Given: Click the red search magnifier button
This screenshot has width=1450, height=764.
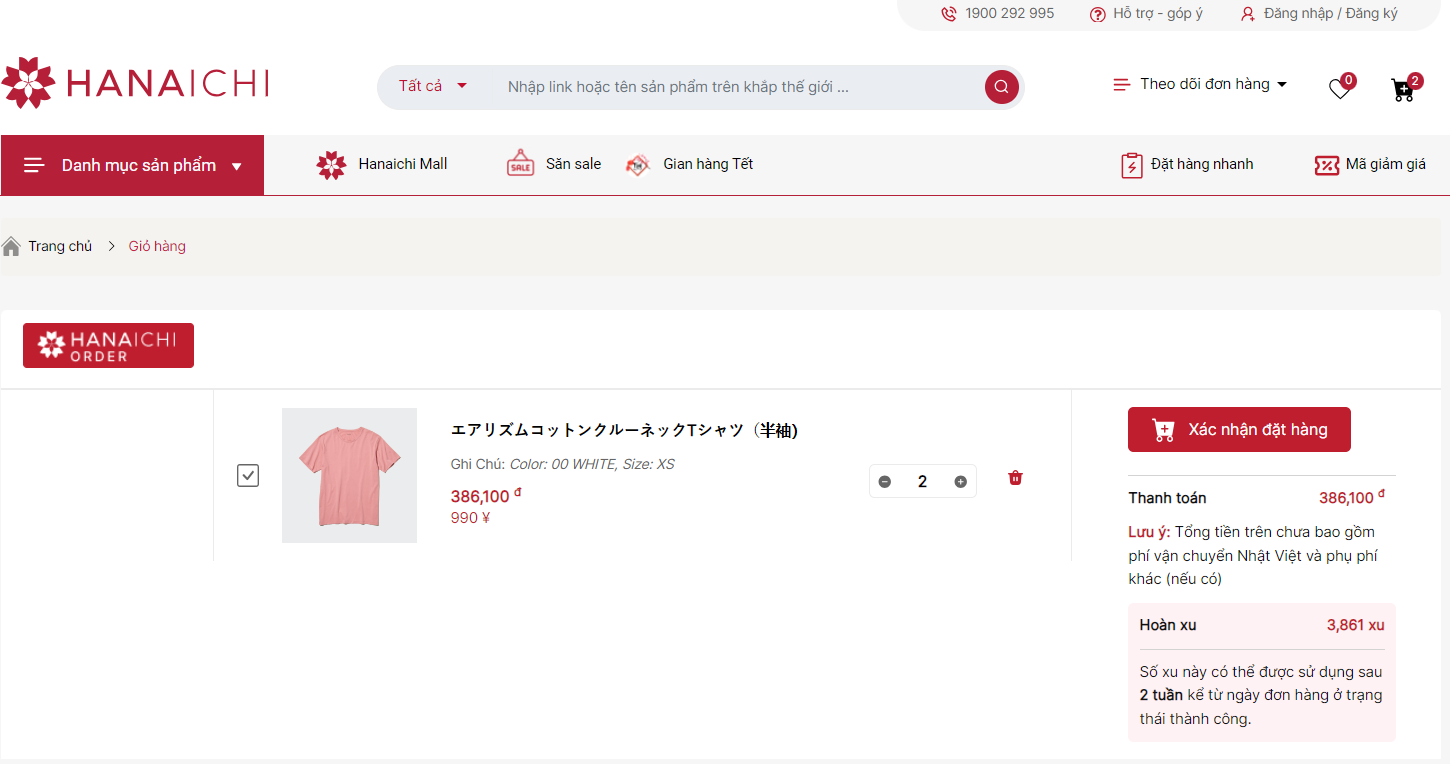Looking at the screenshot, I should point(1001,87).
